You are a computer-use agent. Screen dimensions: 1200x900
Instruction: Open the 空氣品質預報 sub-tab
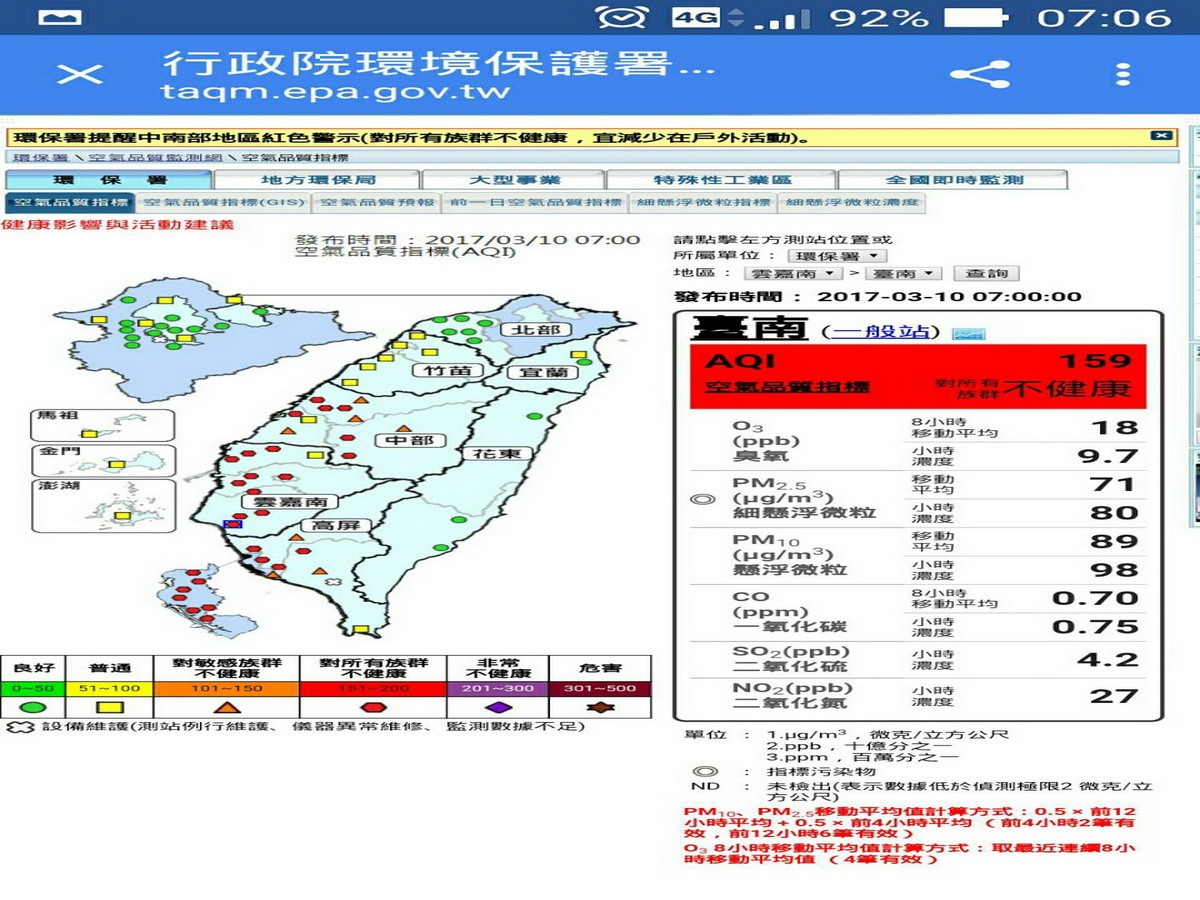(377, 203)
